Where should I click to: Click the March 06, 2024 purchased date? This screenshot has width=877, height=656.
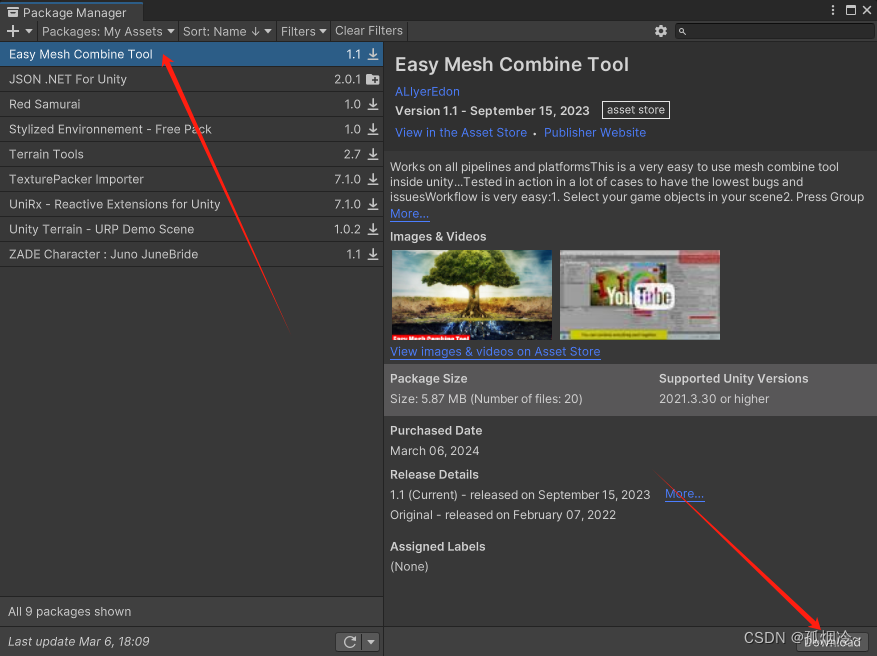(x=435, y=451)
